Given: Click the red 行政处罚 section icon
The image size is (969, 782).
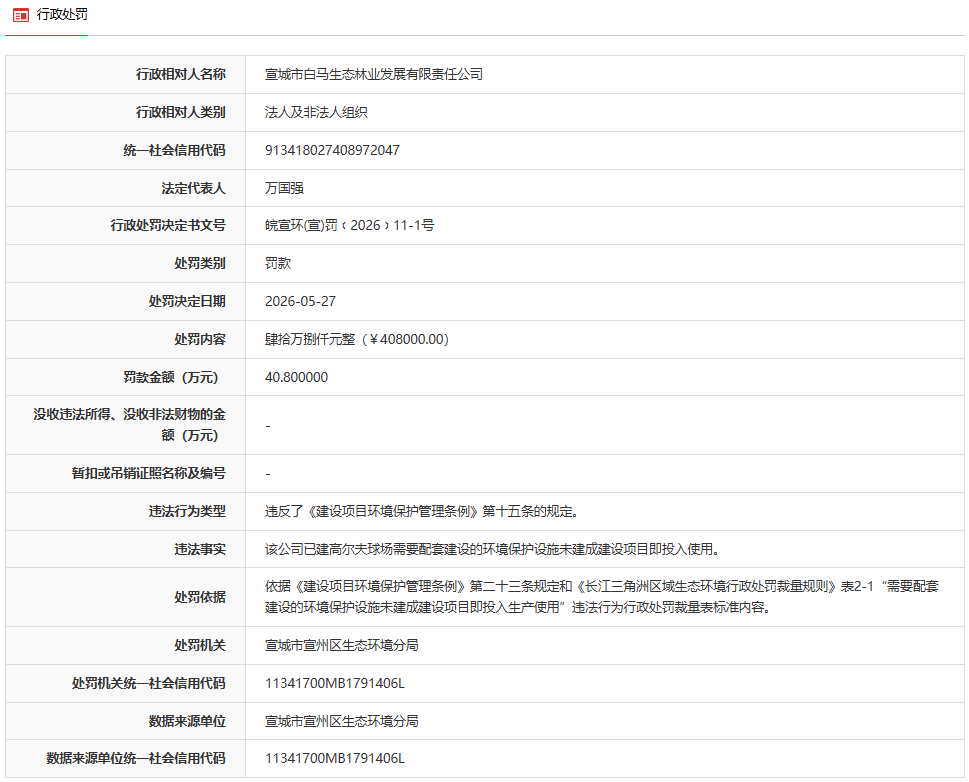Looking at the screenshot, I should 21,15.
